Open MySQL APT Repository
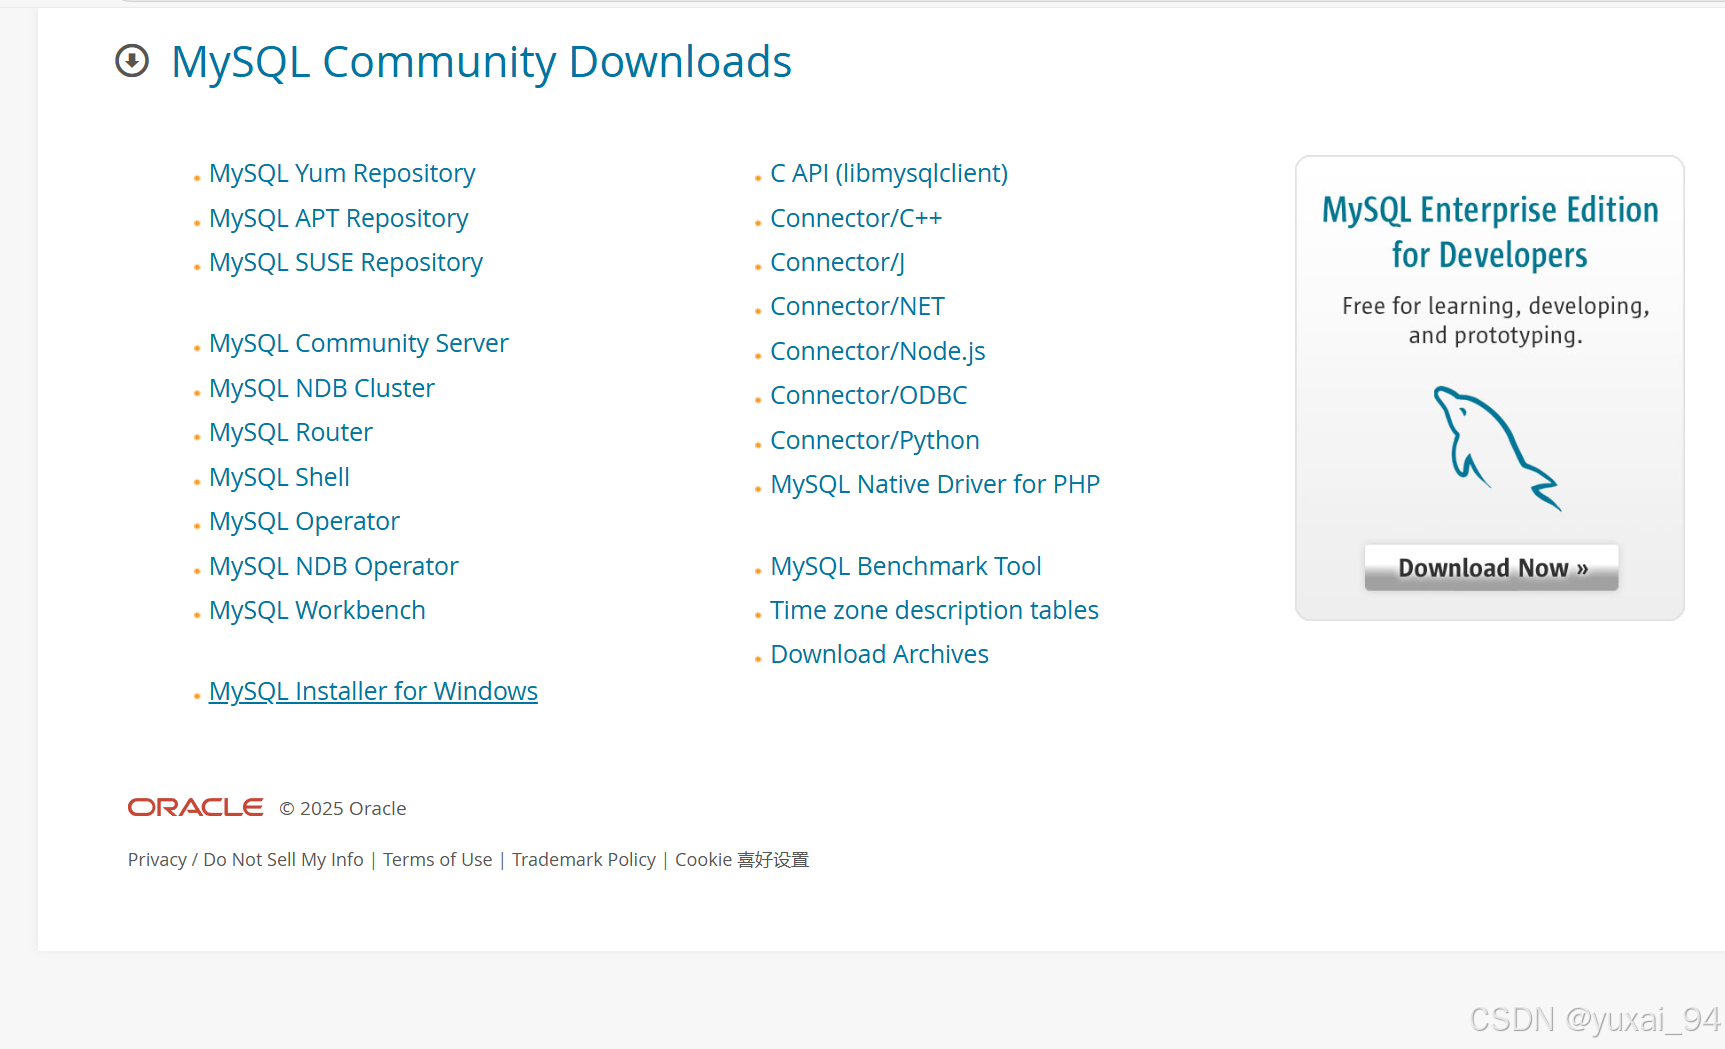This screenshot has height=1049, width=1725. 338,217
